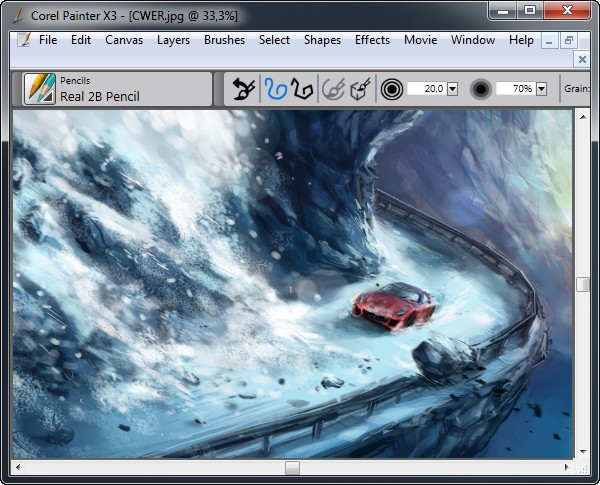Click the align to path icon
The height and width of the screenshot is (485, 600).
[334, 89]
